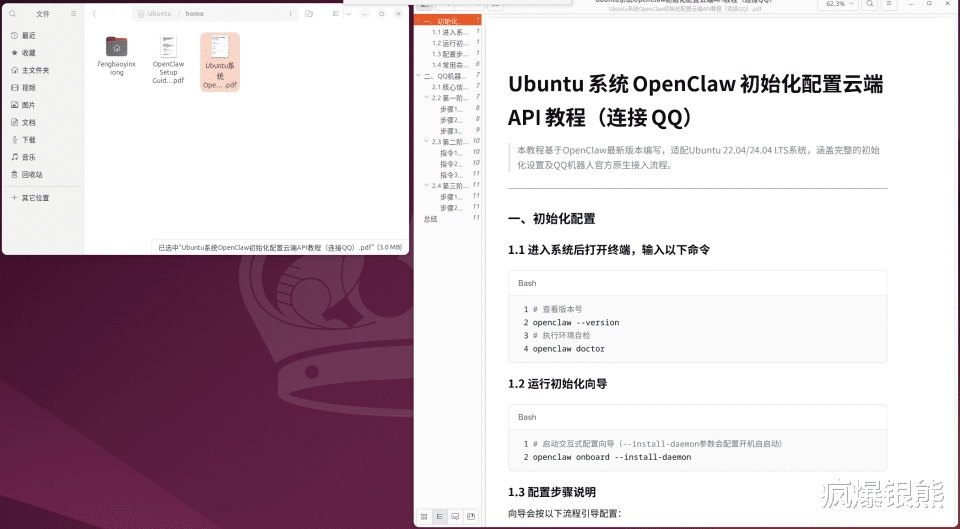Image resolution: width=960 pixels, height=529 pixels.
Task: Collapse 二、QQ机器 outline section
Action: coord(418,76)
